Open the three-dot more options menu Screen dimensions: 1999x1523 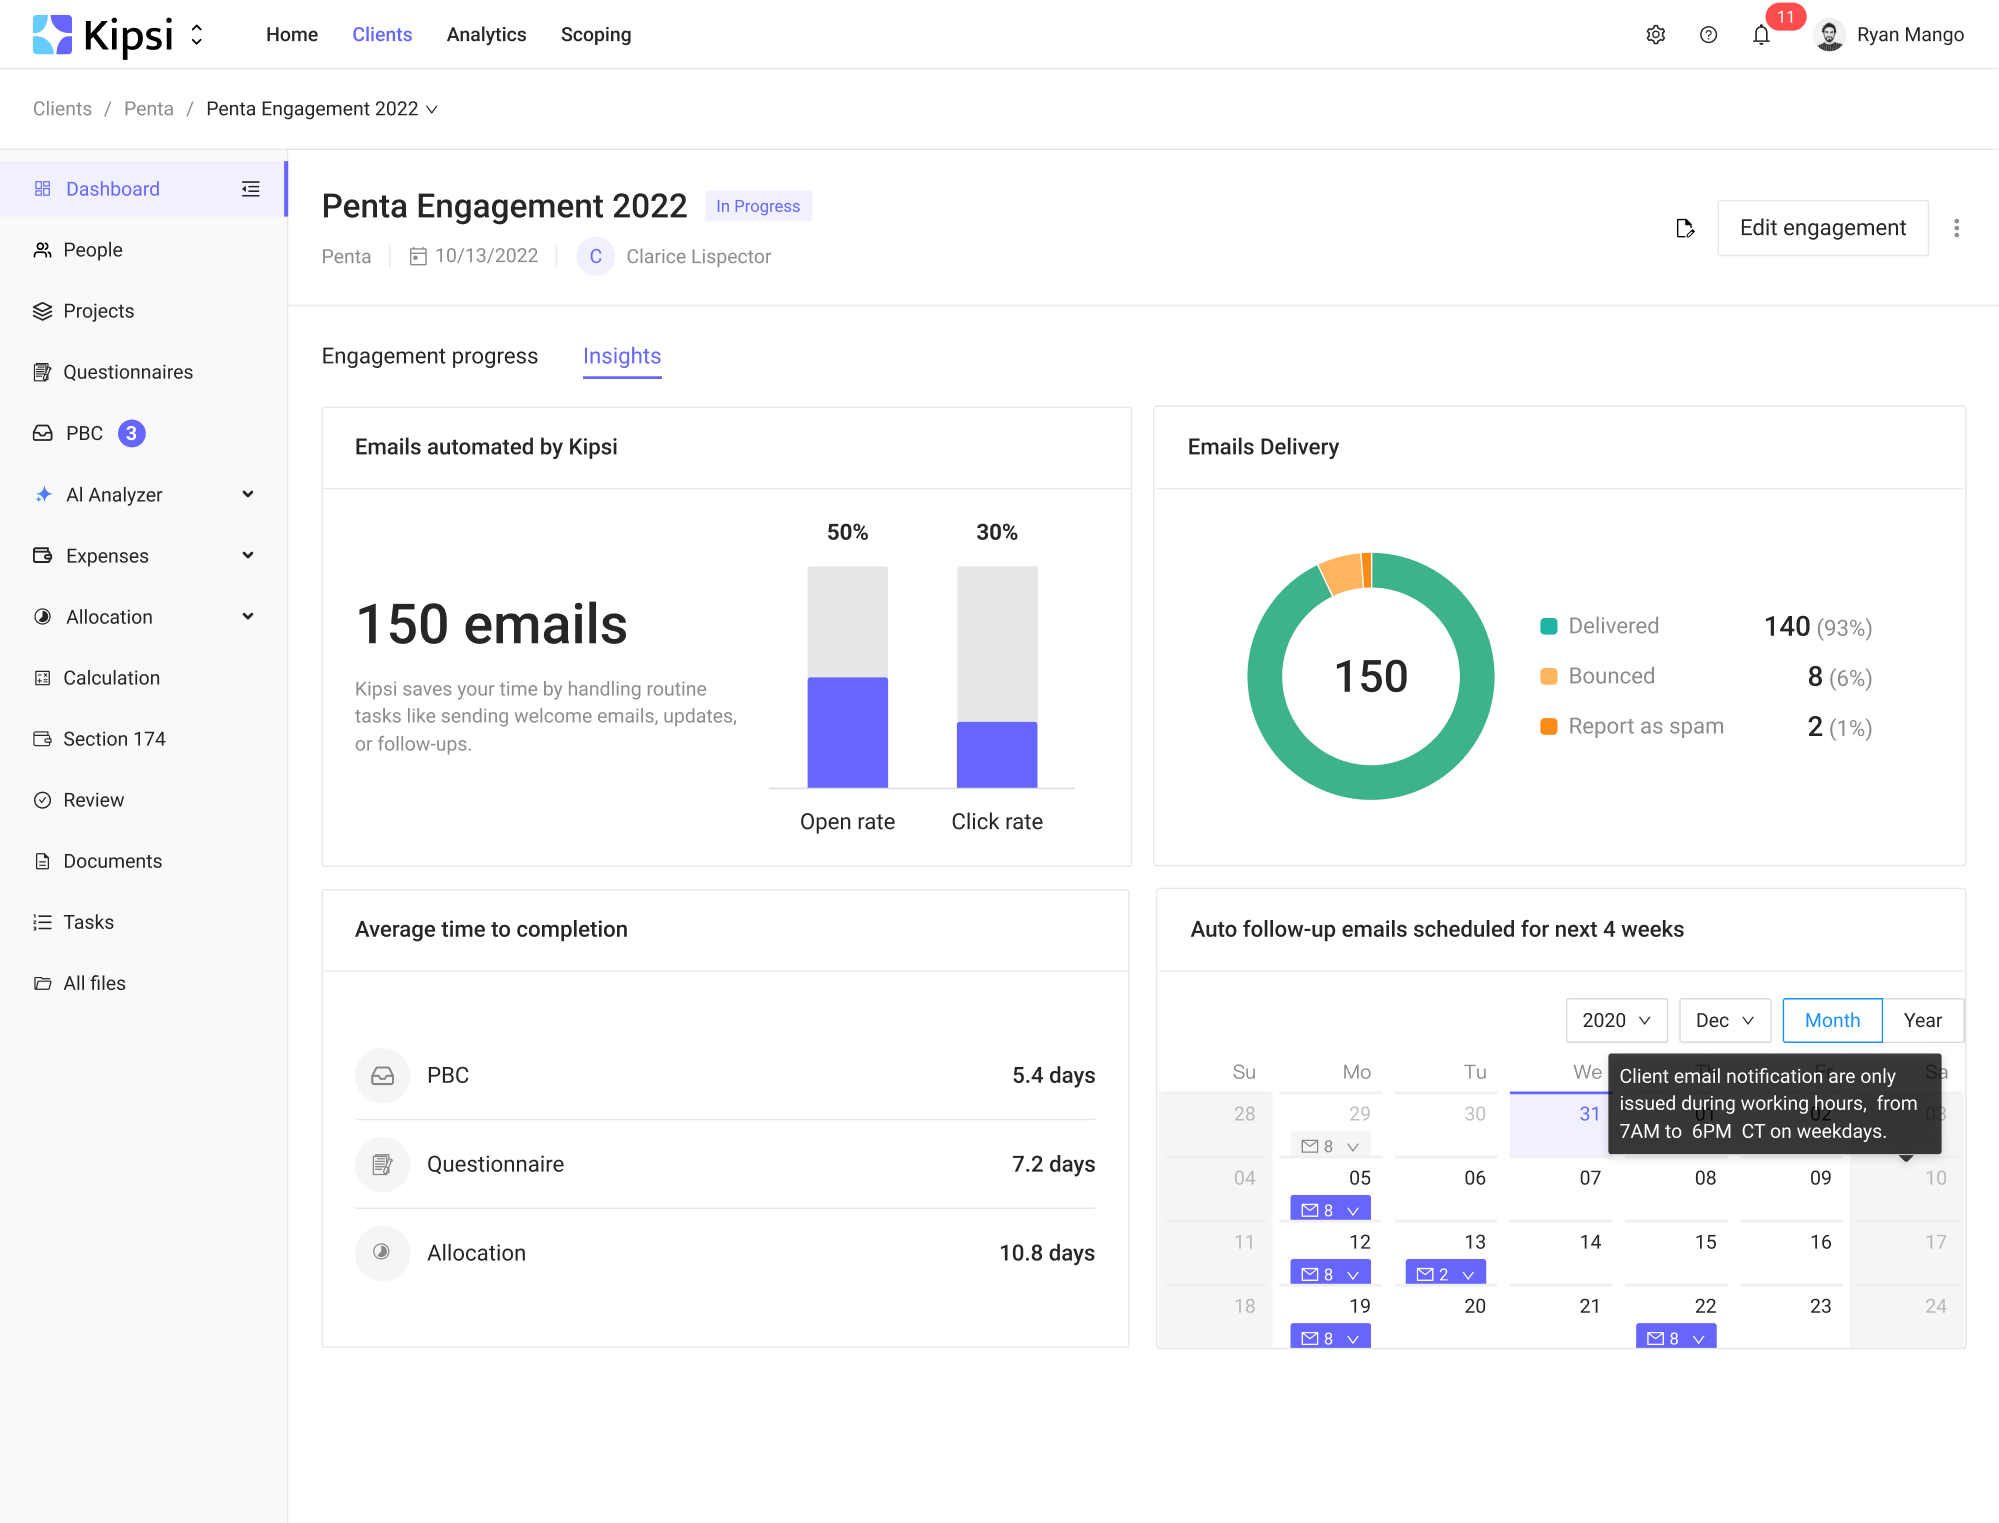(1956, 228)
